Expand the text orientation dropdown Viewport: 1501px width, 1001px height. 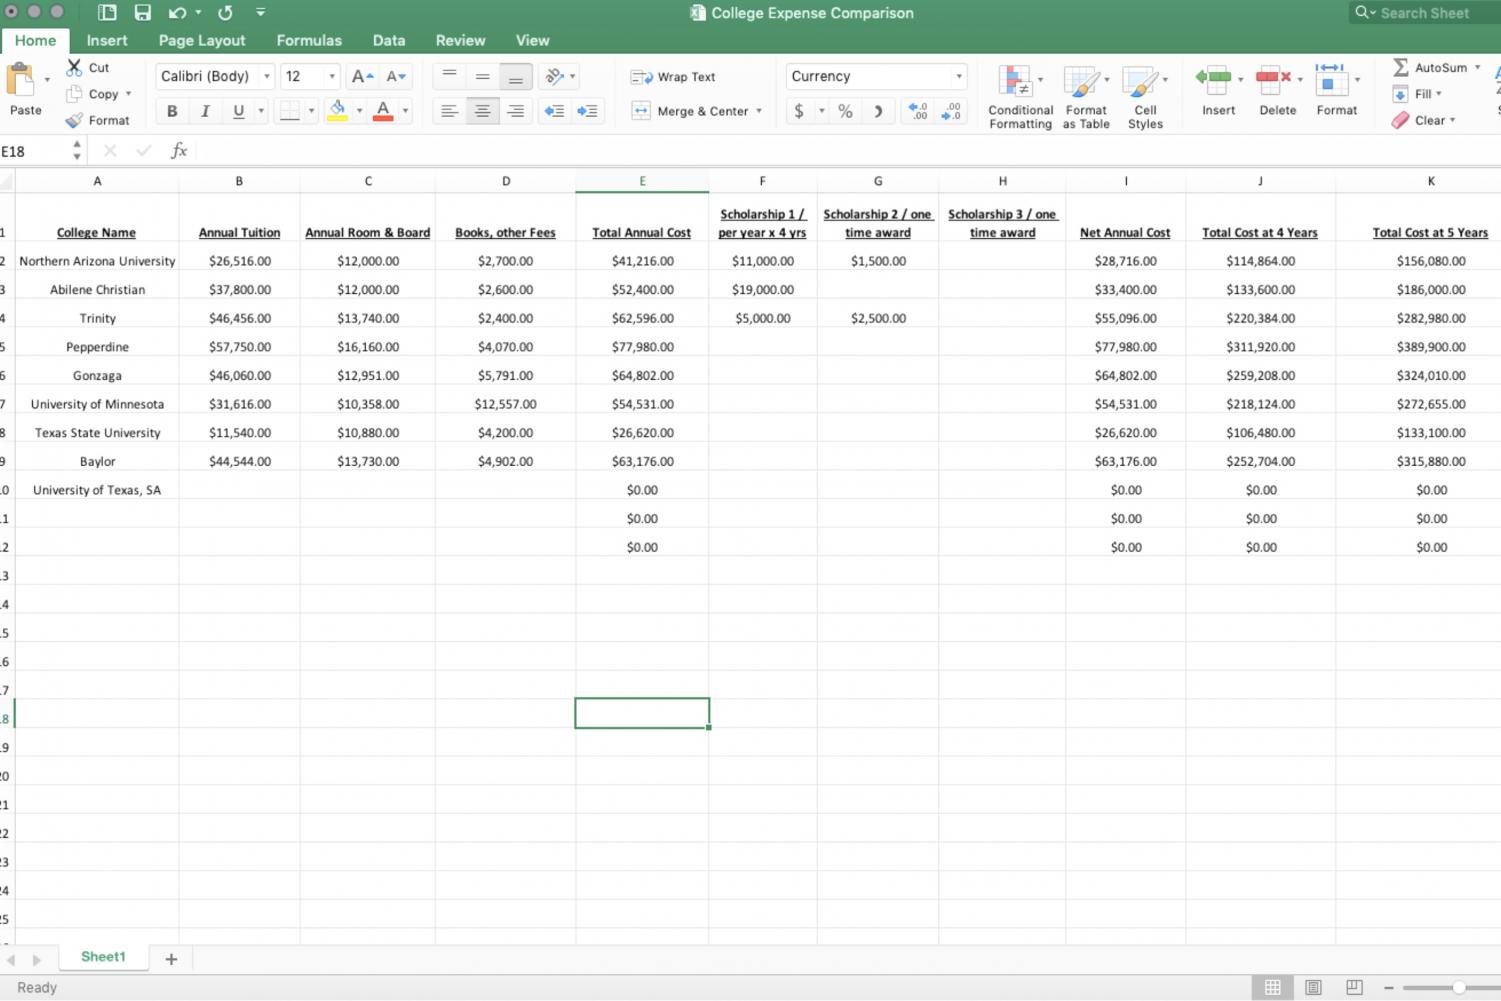point(572,76)
